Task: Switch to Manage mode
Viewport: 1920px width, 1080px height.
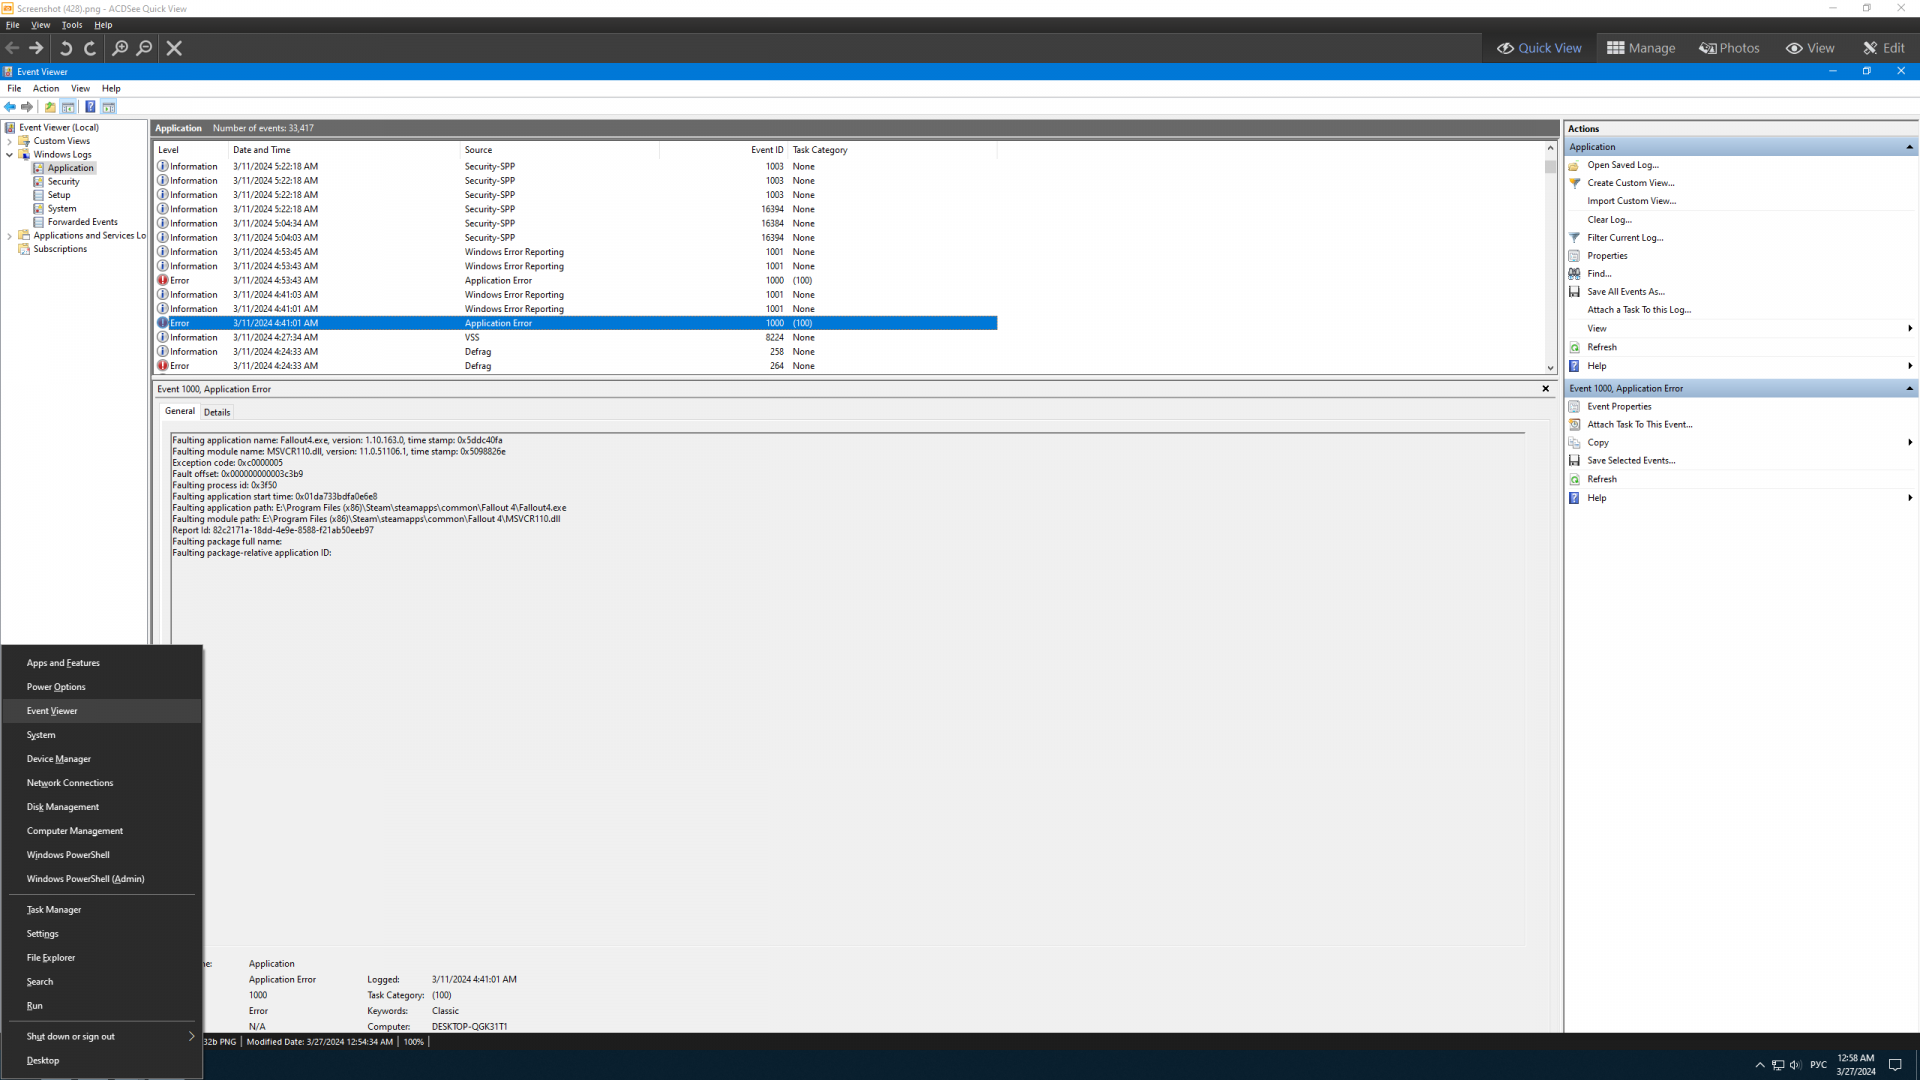Action: [x=1641, y=48]
